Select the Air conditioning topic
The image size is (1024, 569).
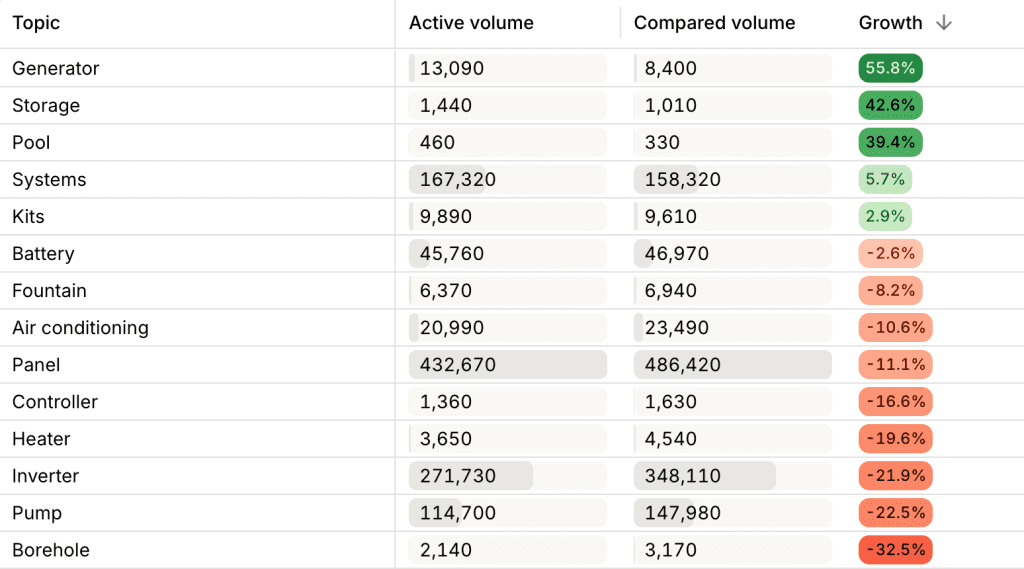(80, 327)
